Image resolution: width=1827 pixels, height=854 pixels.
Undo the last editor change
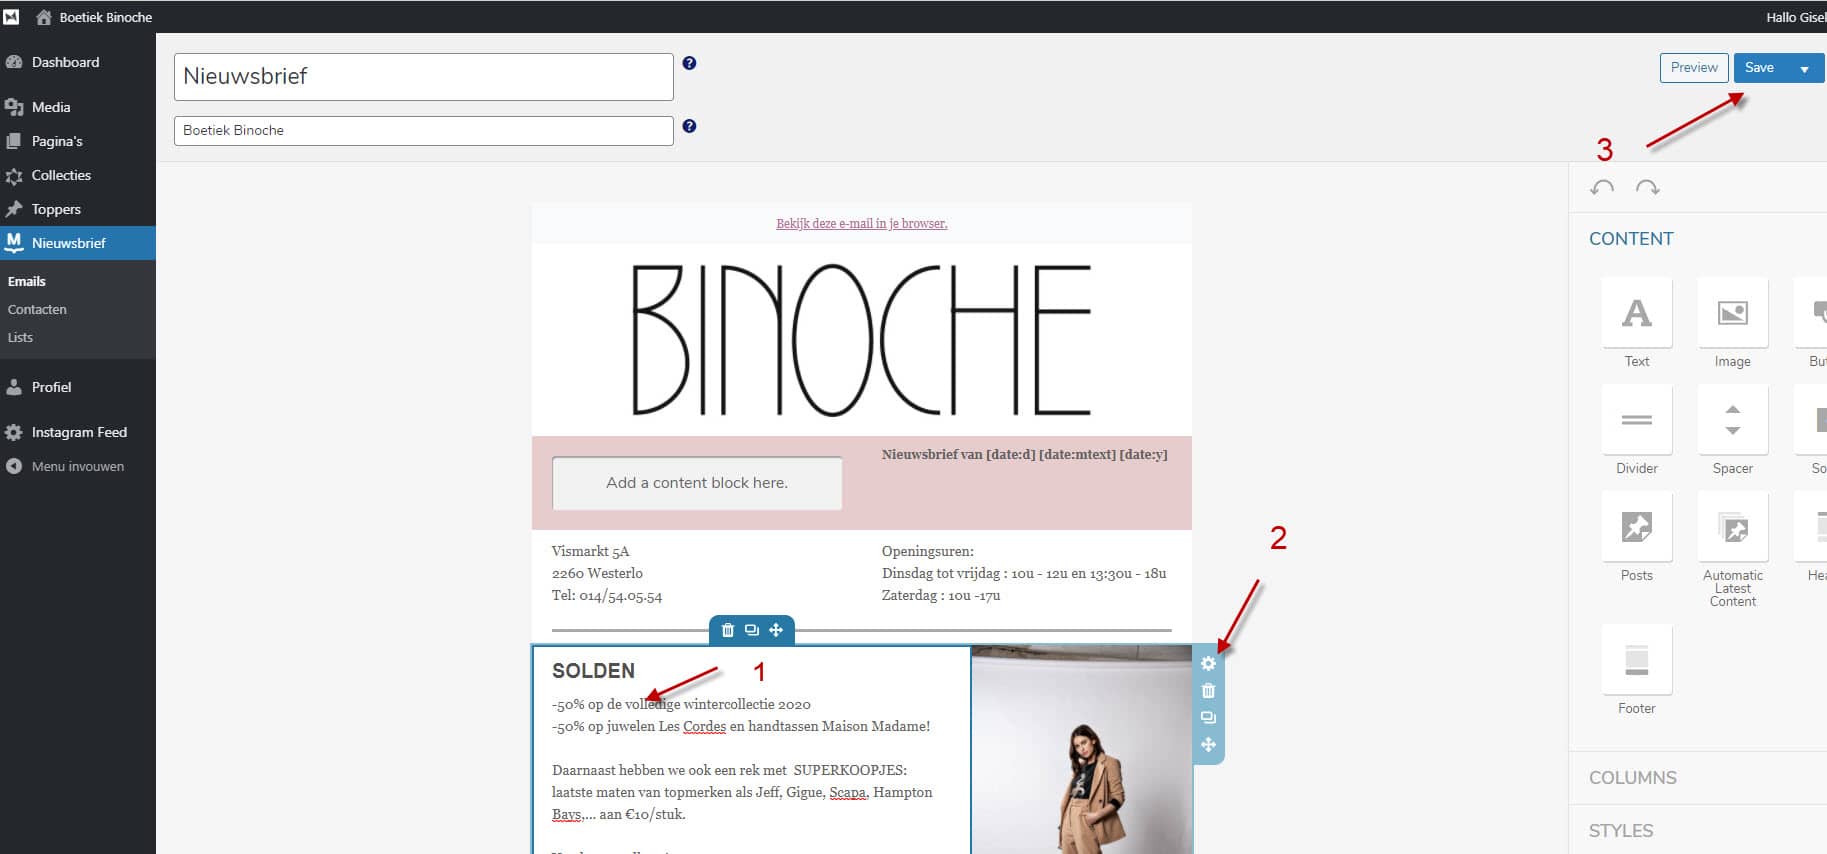click(1602, 187)
